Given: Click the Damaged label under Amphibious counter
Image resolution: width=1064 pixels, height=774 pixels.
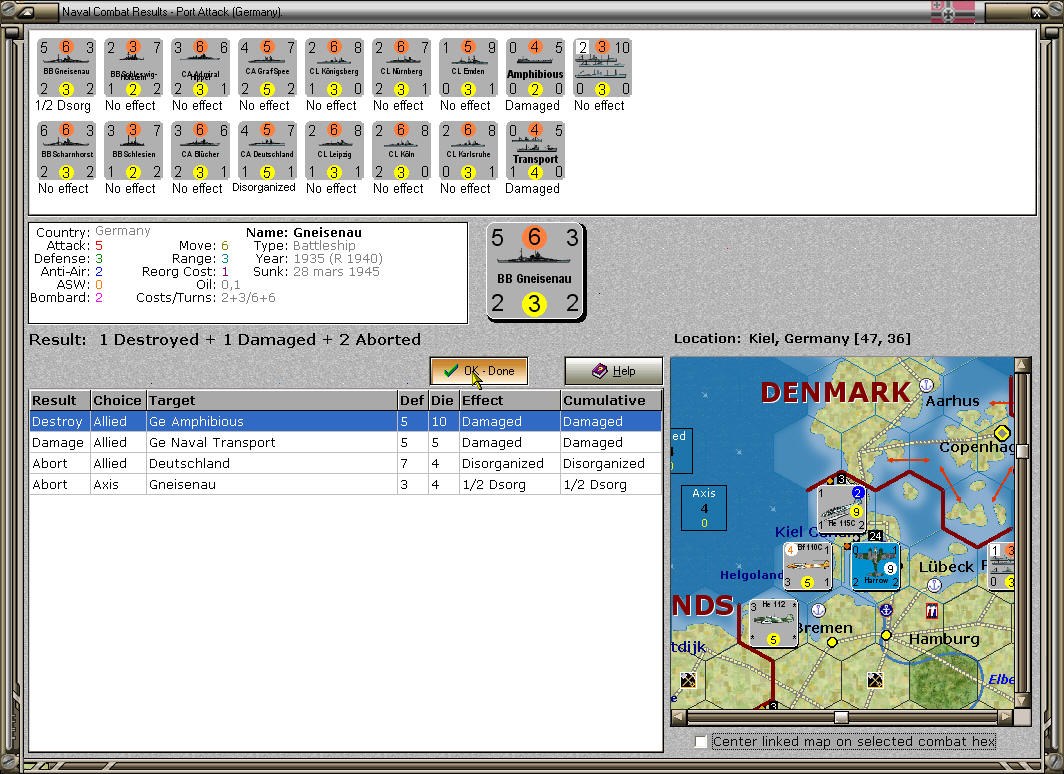Looking at the screenshot, I should [x=533, y=106].
